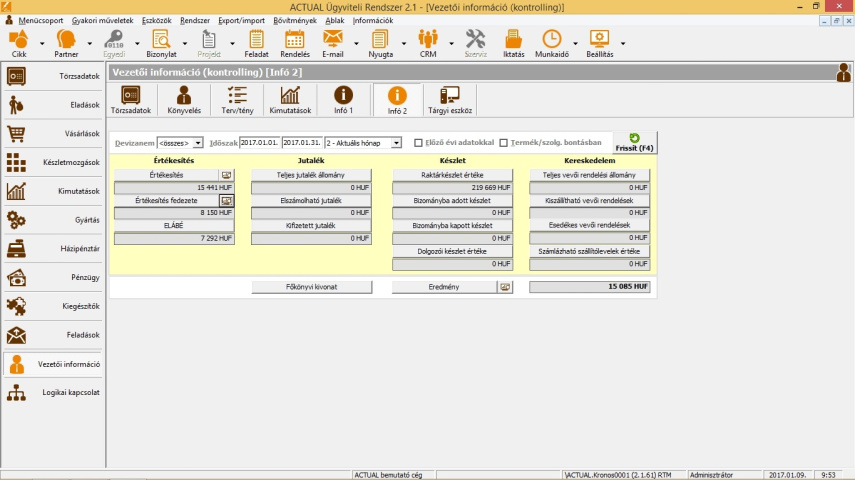Screen dimensions: 855x480
Task: Click the Főkönyvi kivonat button
Action: coord(310,287)
